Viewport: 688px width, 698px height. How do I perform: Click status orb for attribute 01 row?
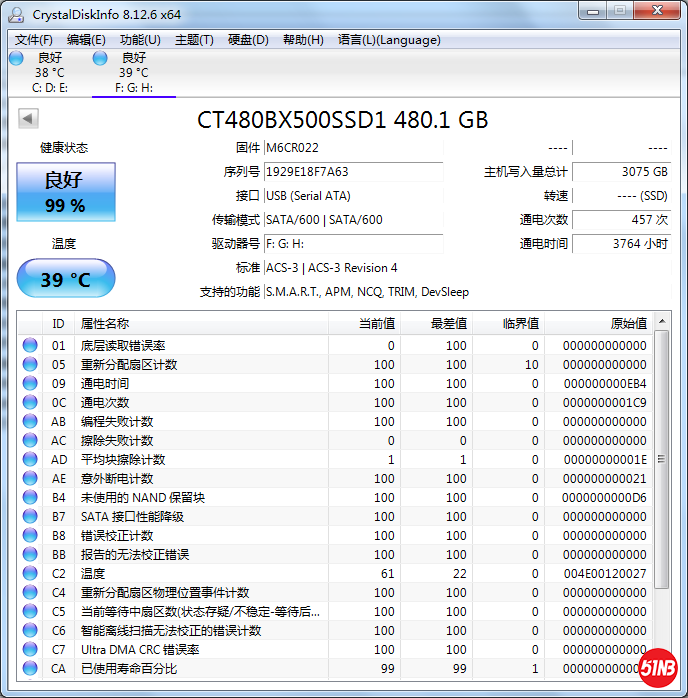coord(31,346)
